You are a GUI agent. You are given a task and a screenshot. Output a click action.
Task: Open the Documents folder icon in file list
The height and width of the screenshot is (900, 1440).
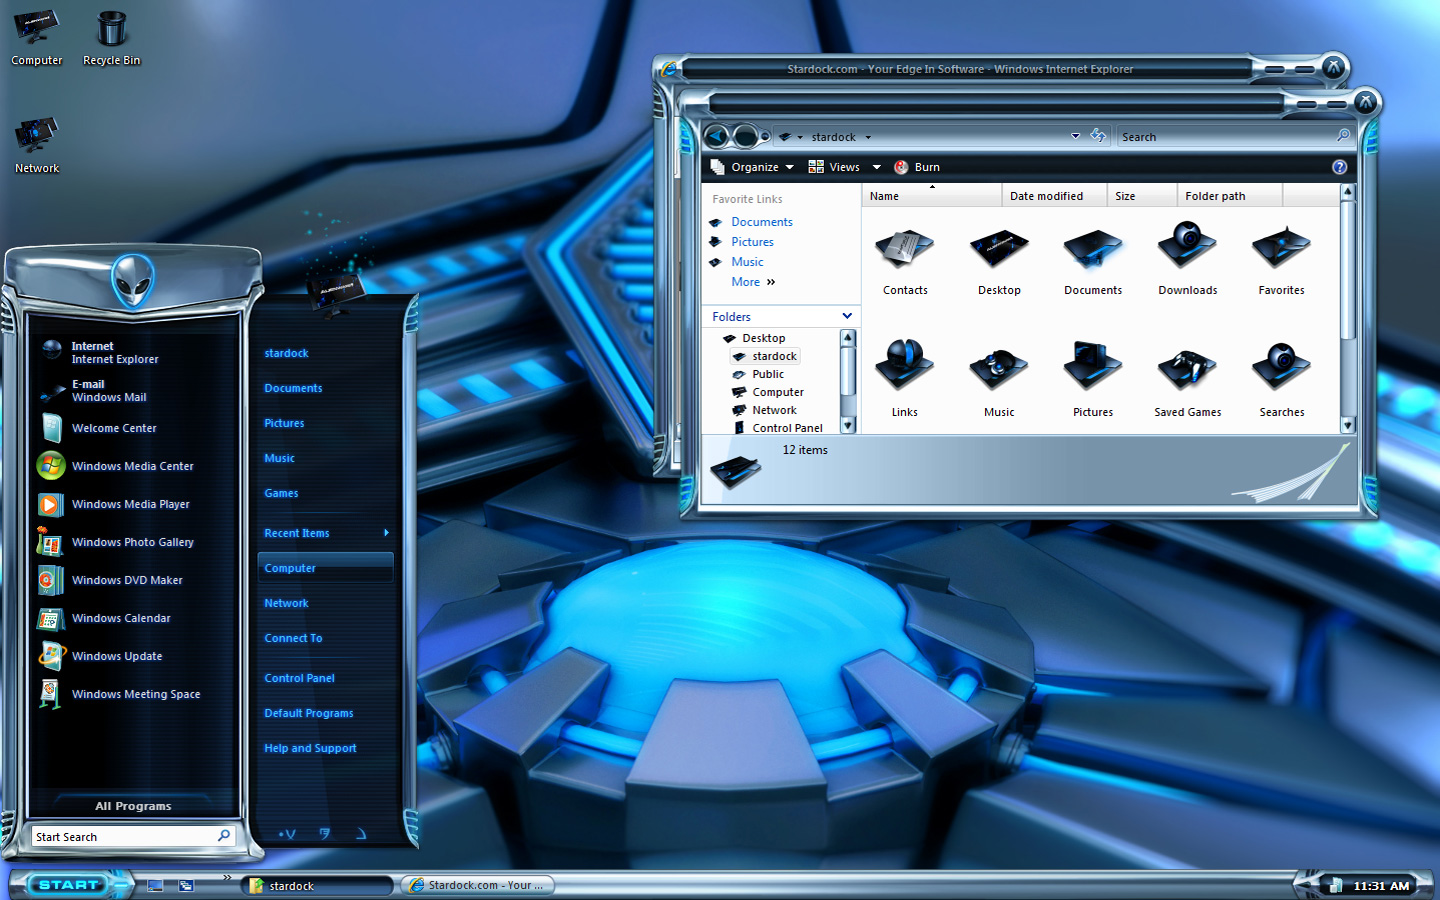pyautogui.click(x=1093, y=250)
